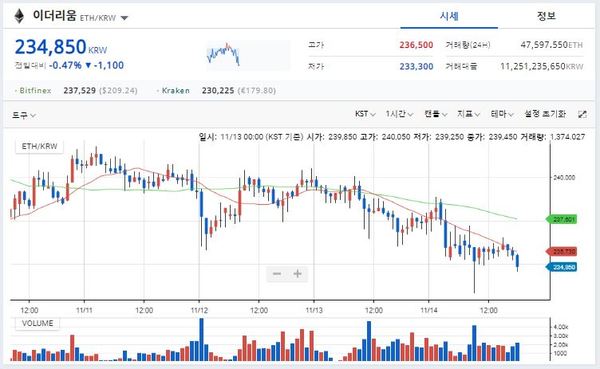Click the chart zoom out minus icon
The image size is (600, 369).
[277, 274]
